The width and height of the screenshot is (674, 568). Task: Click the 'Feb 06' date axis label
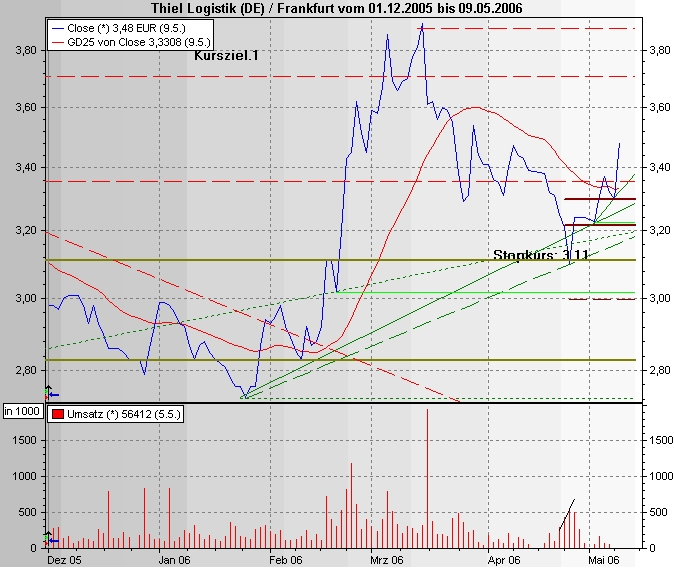(x=285, y=560)
